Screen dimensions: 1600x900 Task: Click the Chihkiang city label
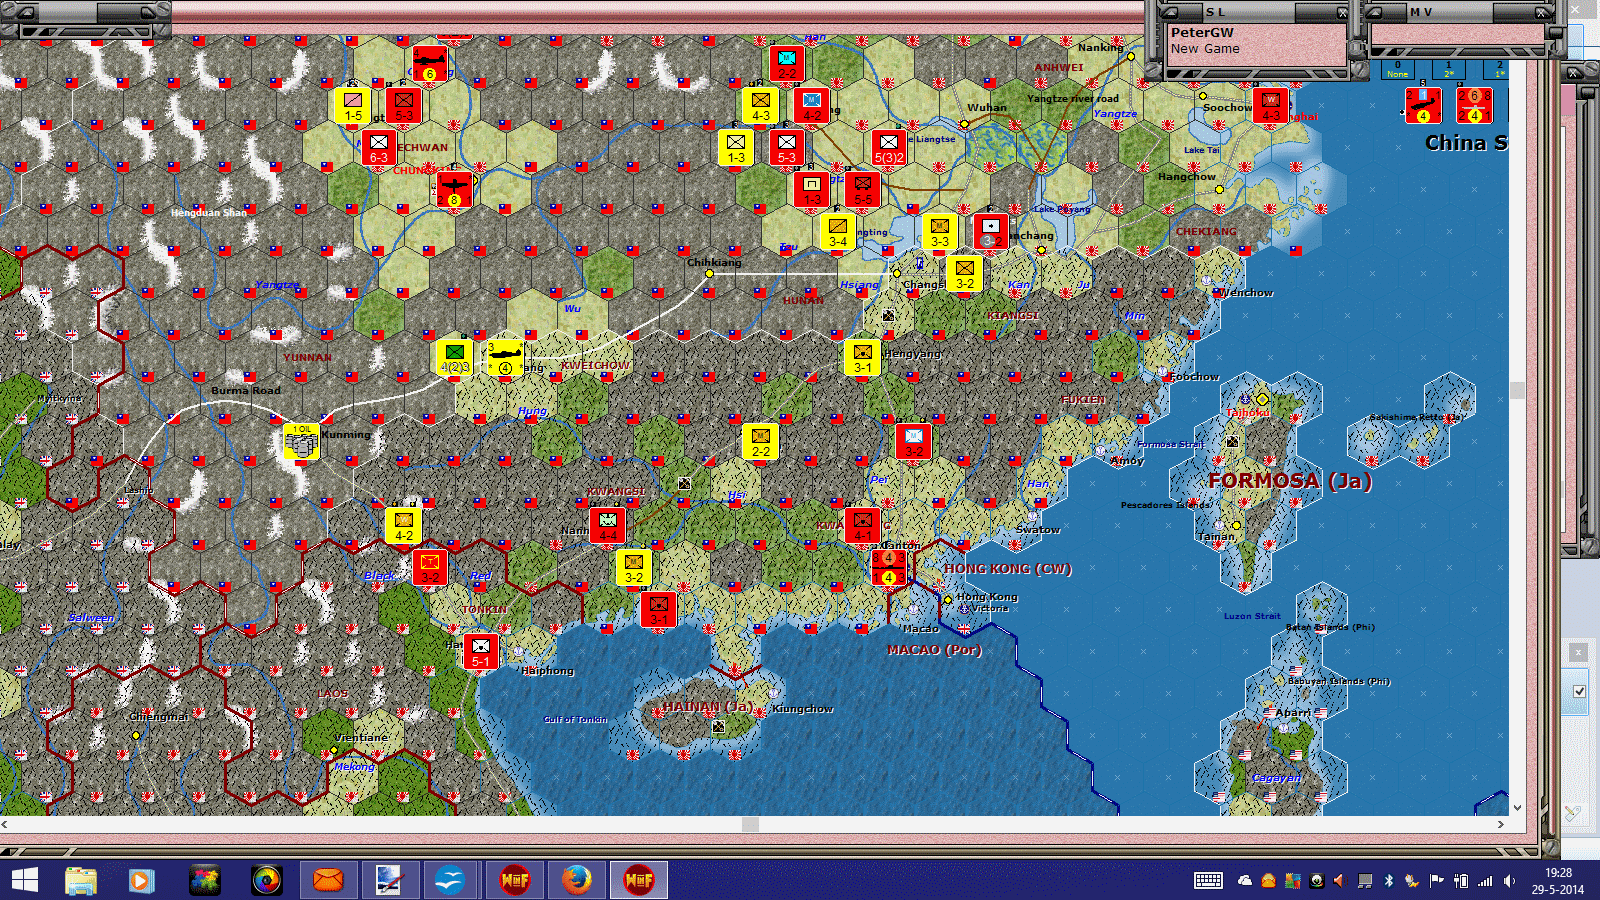pos(714,263)
